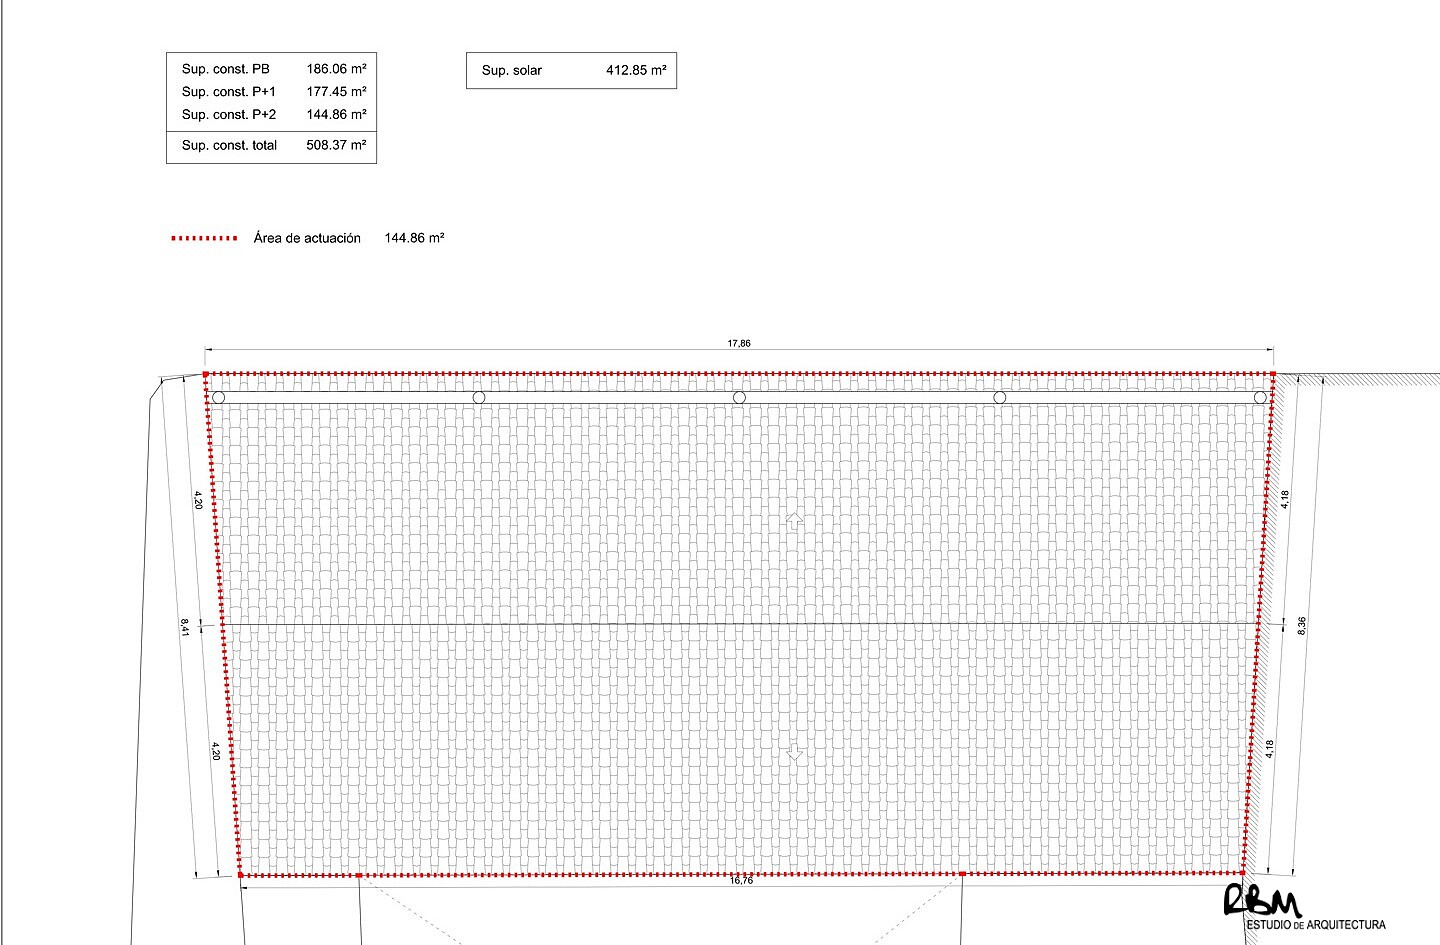Click the 412.85 m² solar area value
The image size is (1440, 945).
(x=636, y=70)
